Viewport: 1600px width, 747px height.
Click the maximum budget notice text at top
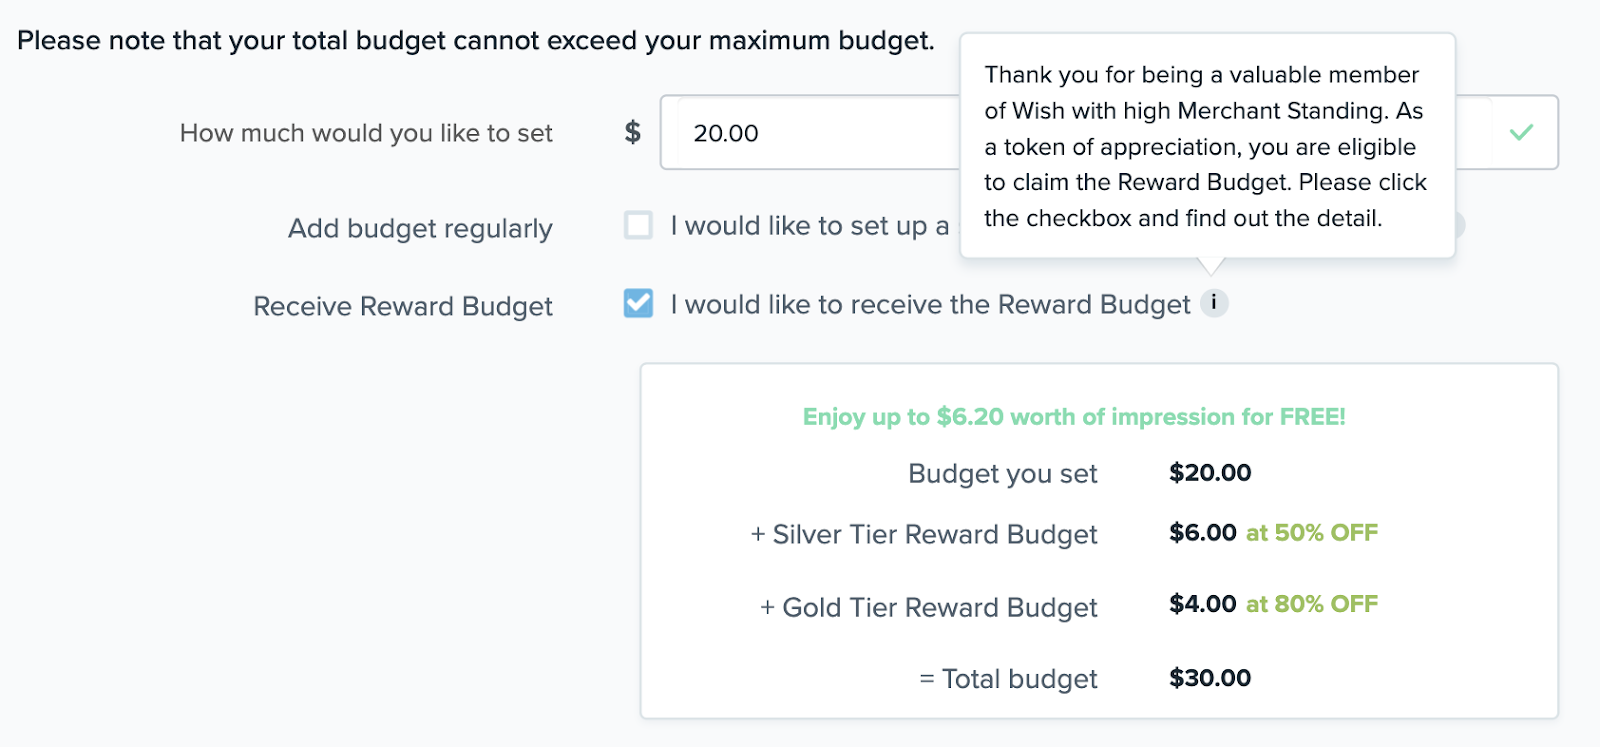click(476, 41)
